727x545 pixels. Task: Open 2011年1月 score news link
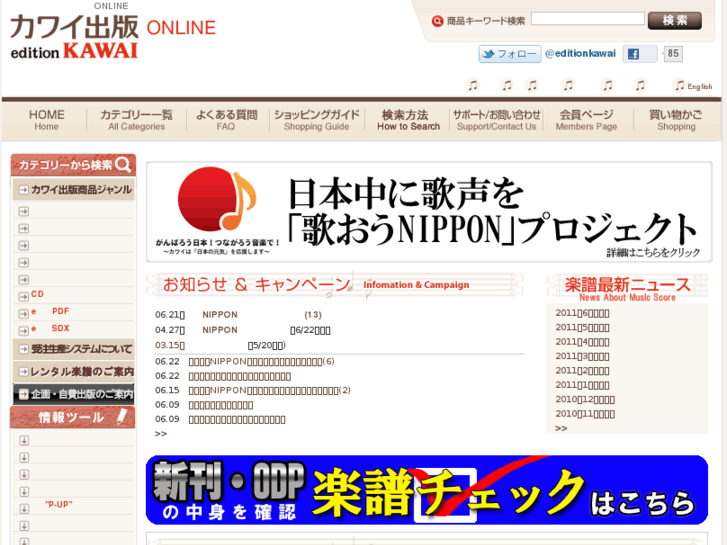coord(582,385)
